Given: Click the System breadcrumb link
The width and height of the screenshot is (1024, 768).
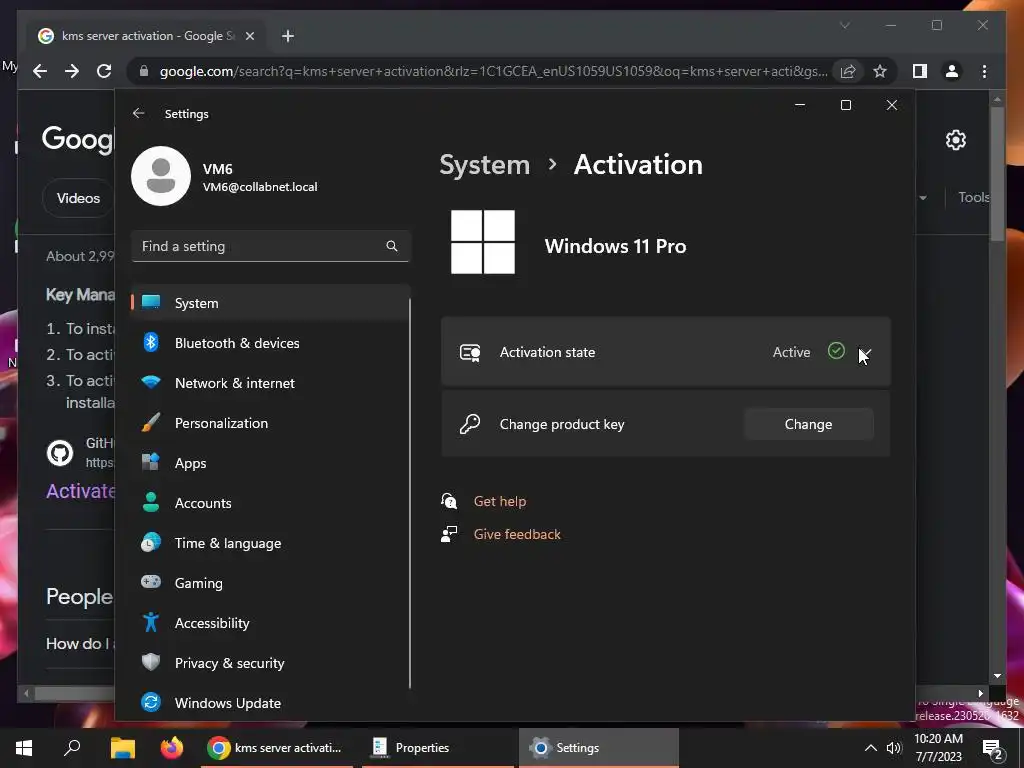Looking at the screenshot, I should (x=485, y=165).
